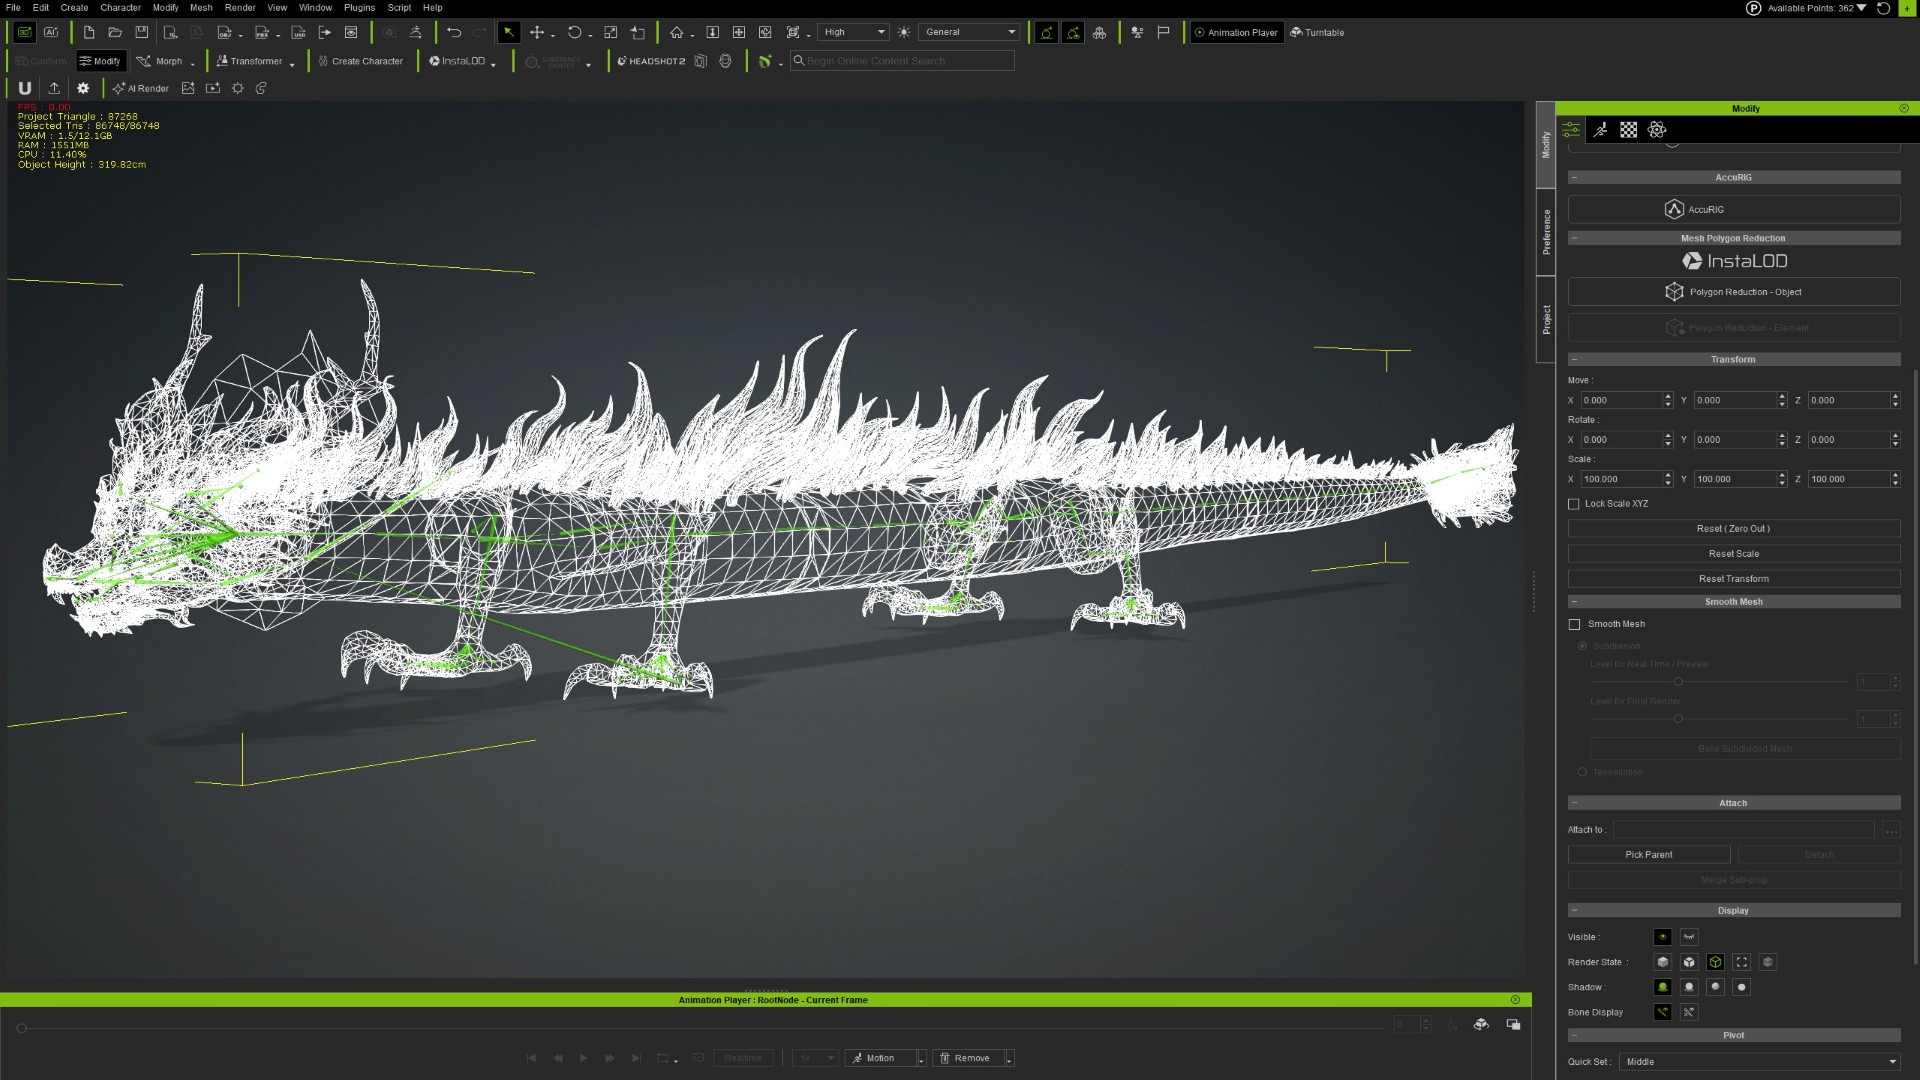Save the project with the floppy disk icon

point(142,32)
